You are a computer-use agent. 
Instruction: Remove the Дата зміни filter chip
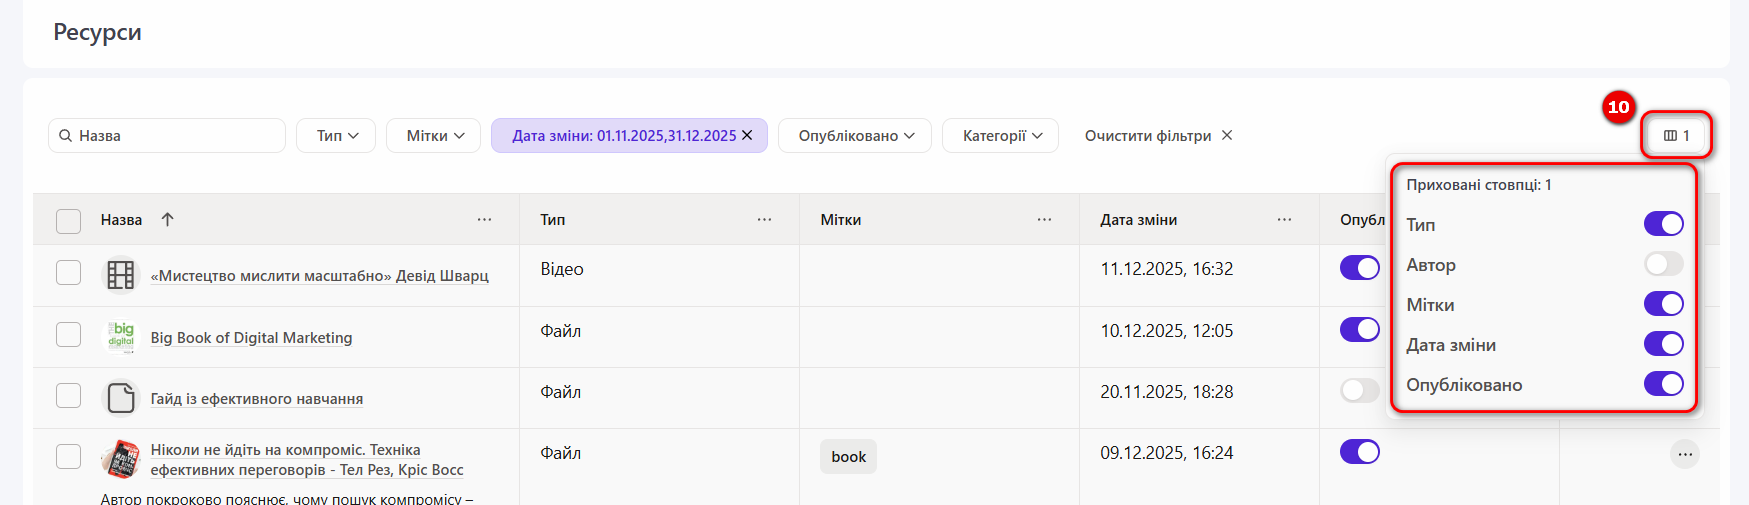747,135
